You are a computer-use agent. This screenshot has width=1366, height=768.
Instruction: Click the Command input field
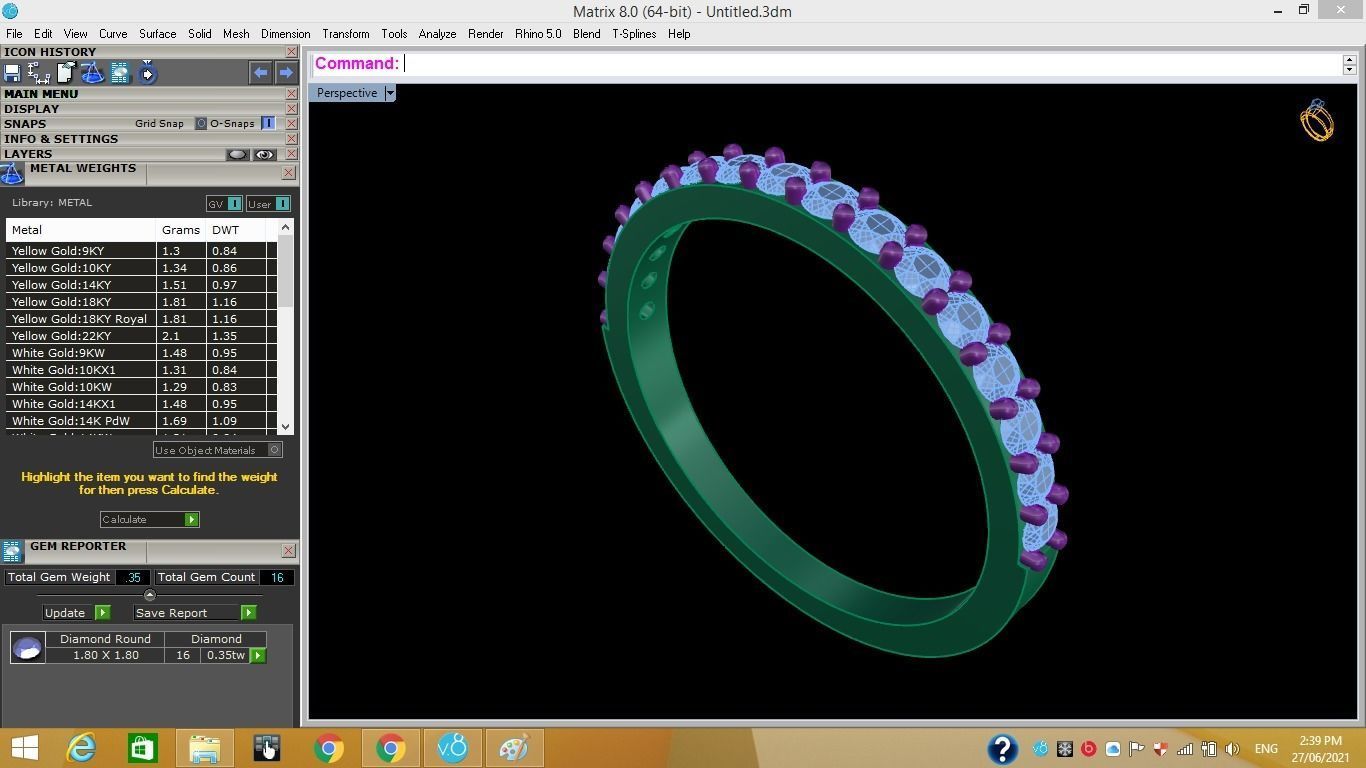872,64
